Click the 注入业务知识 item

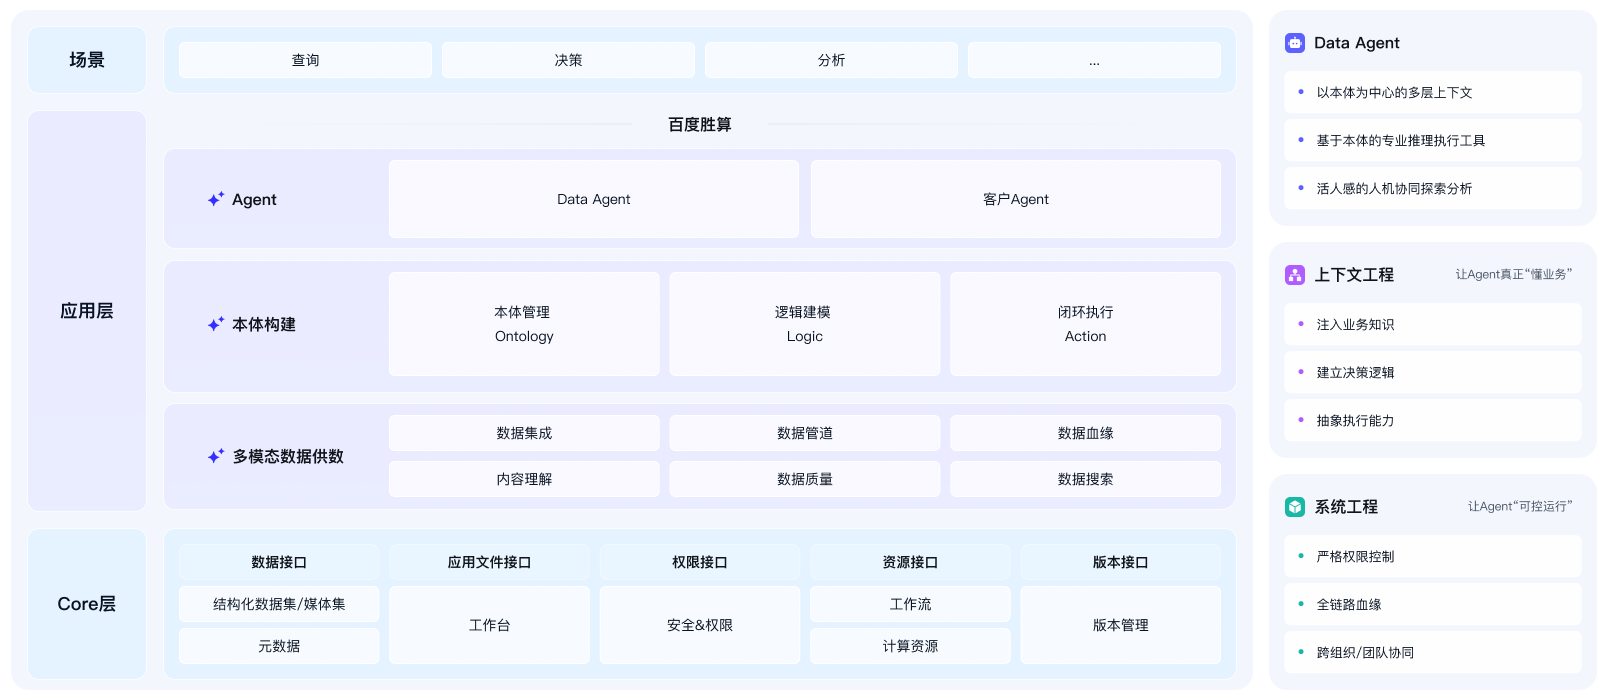[x=1433, y=324]
